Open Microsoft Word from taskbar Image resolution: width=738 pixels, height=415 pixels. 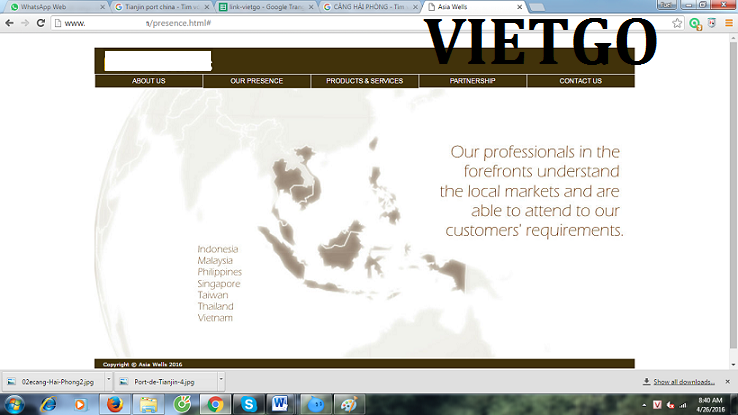tap(281, 404)
